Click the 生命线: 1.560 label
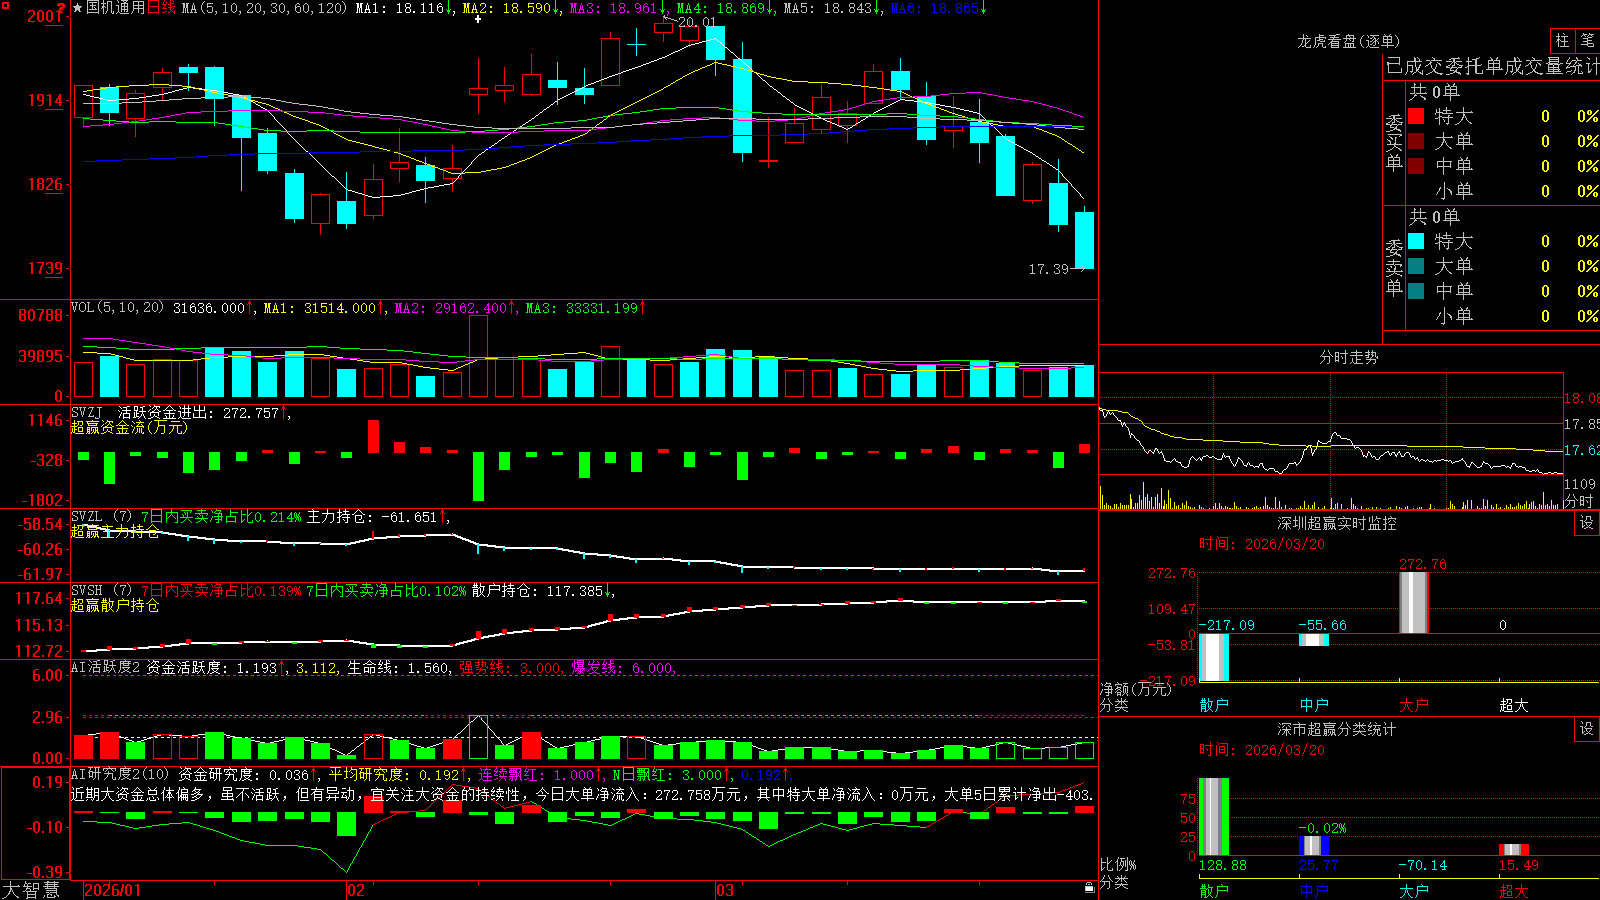The image size is (1600, 900). (x=398, y=667)
